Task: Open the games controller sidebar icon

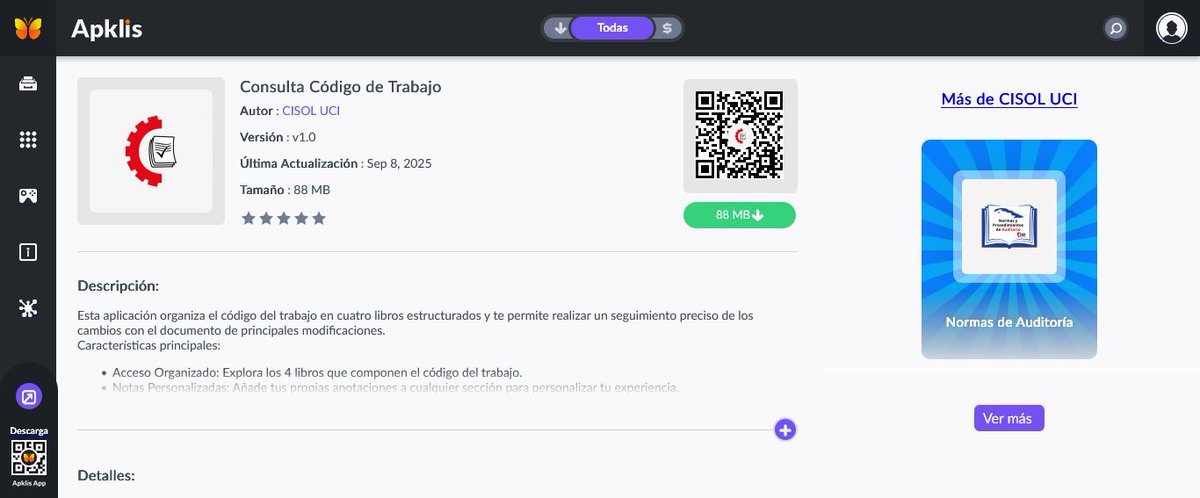Action: click(x=28, y=195)
